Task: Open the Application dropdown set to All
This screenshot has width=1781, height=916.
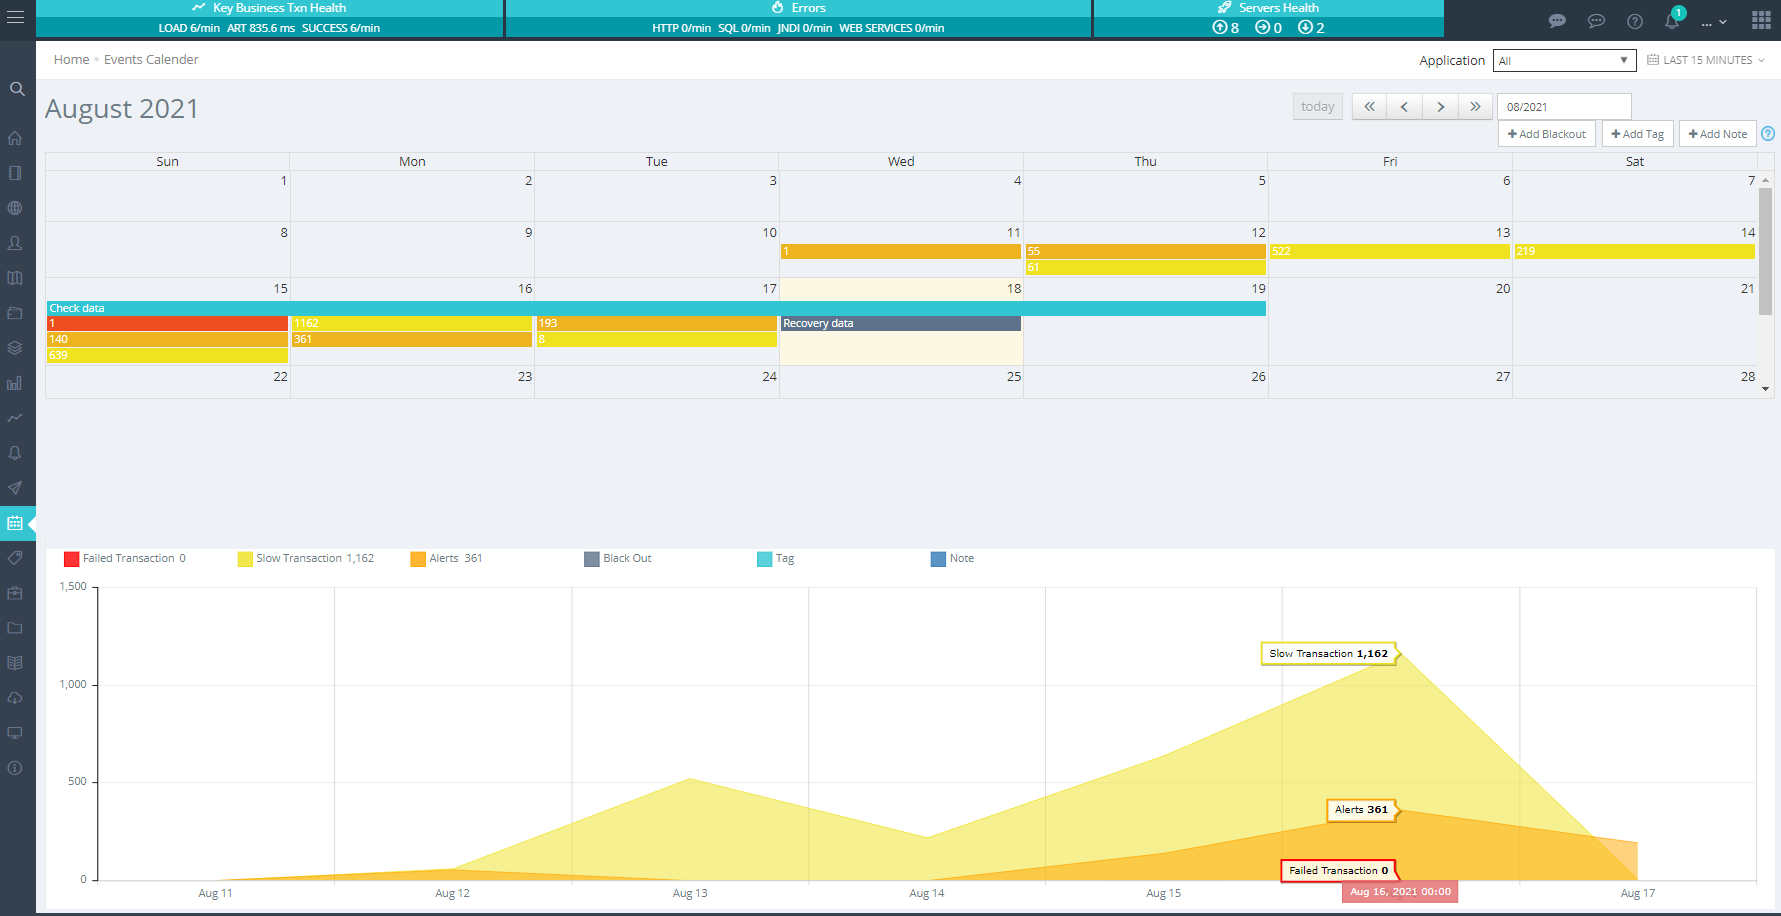Action: pyautogui.click(x=1563, y=61)
